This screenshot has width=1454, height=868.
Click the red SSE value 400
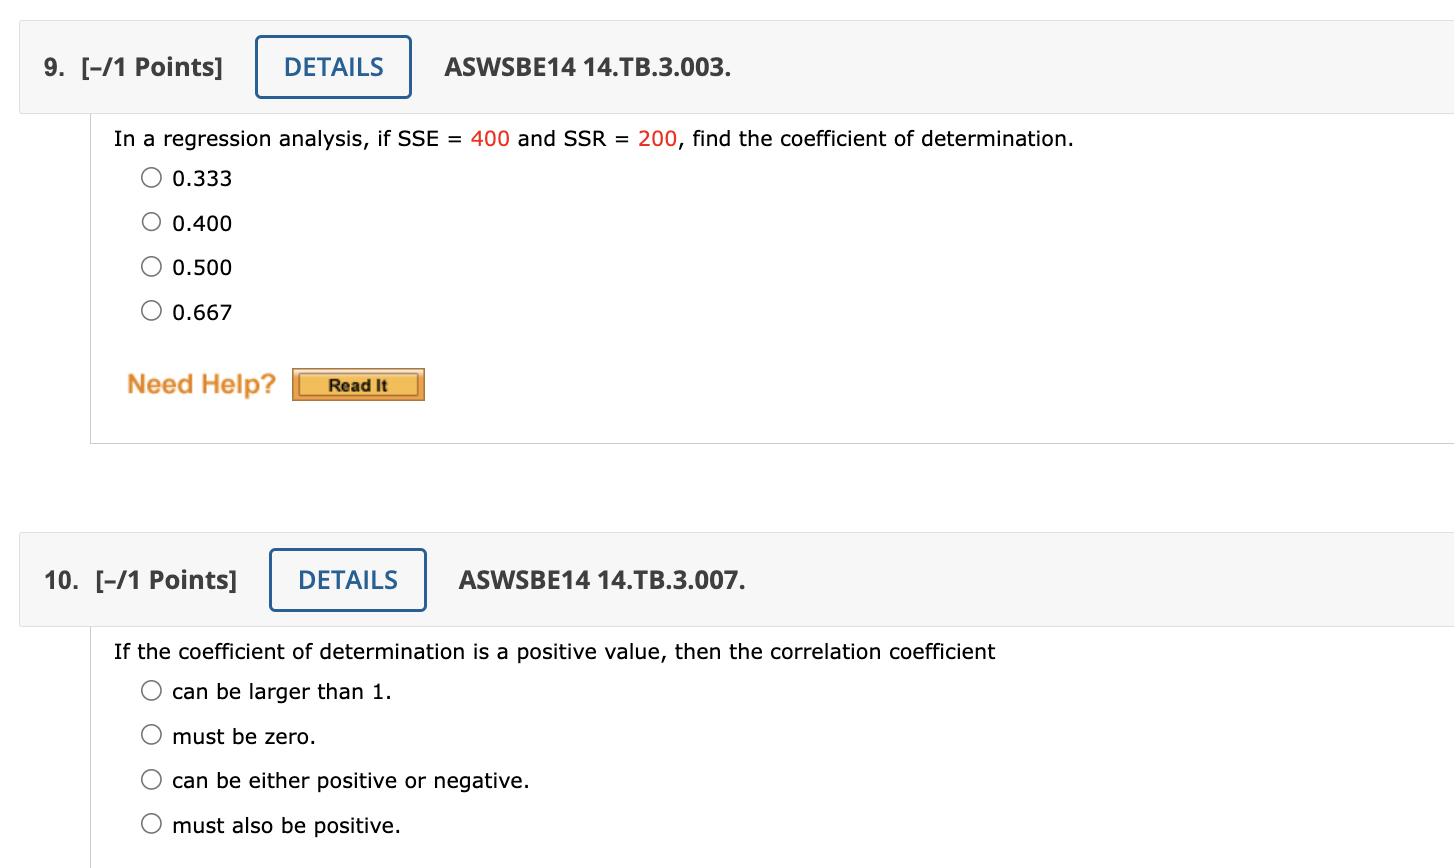pos(492,138)
